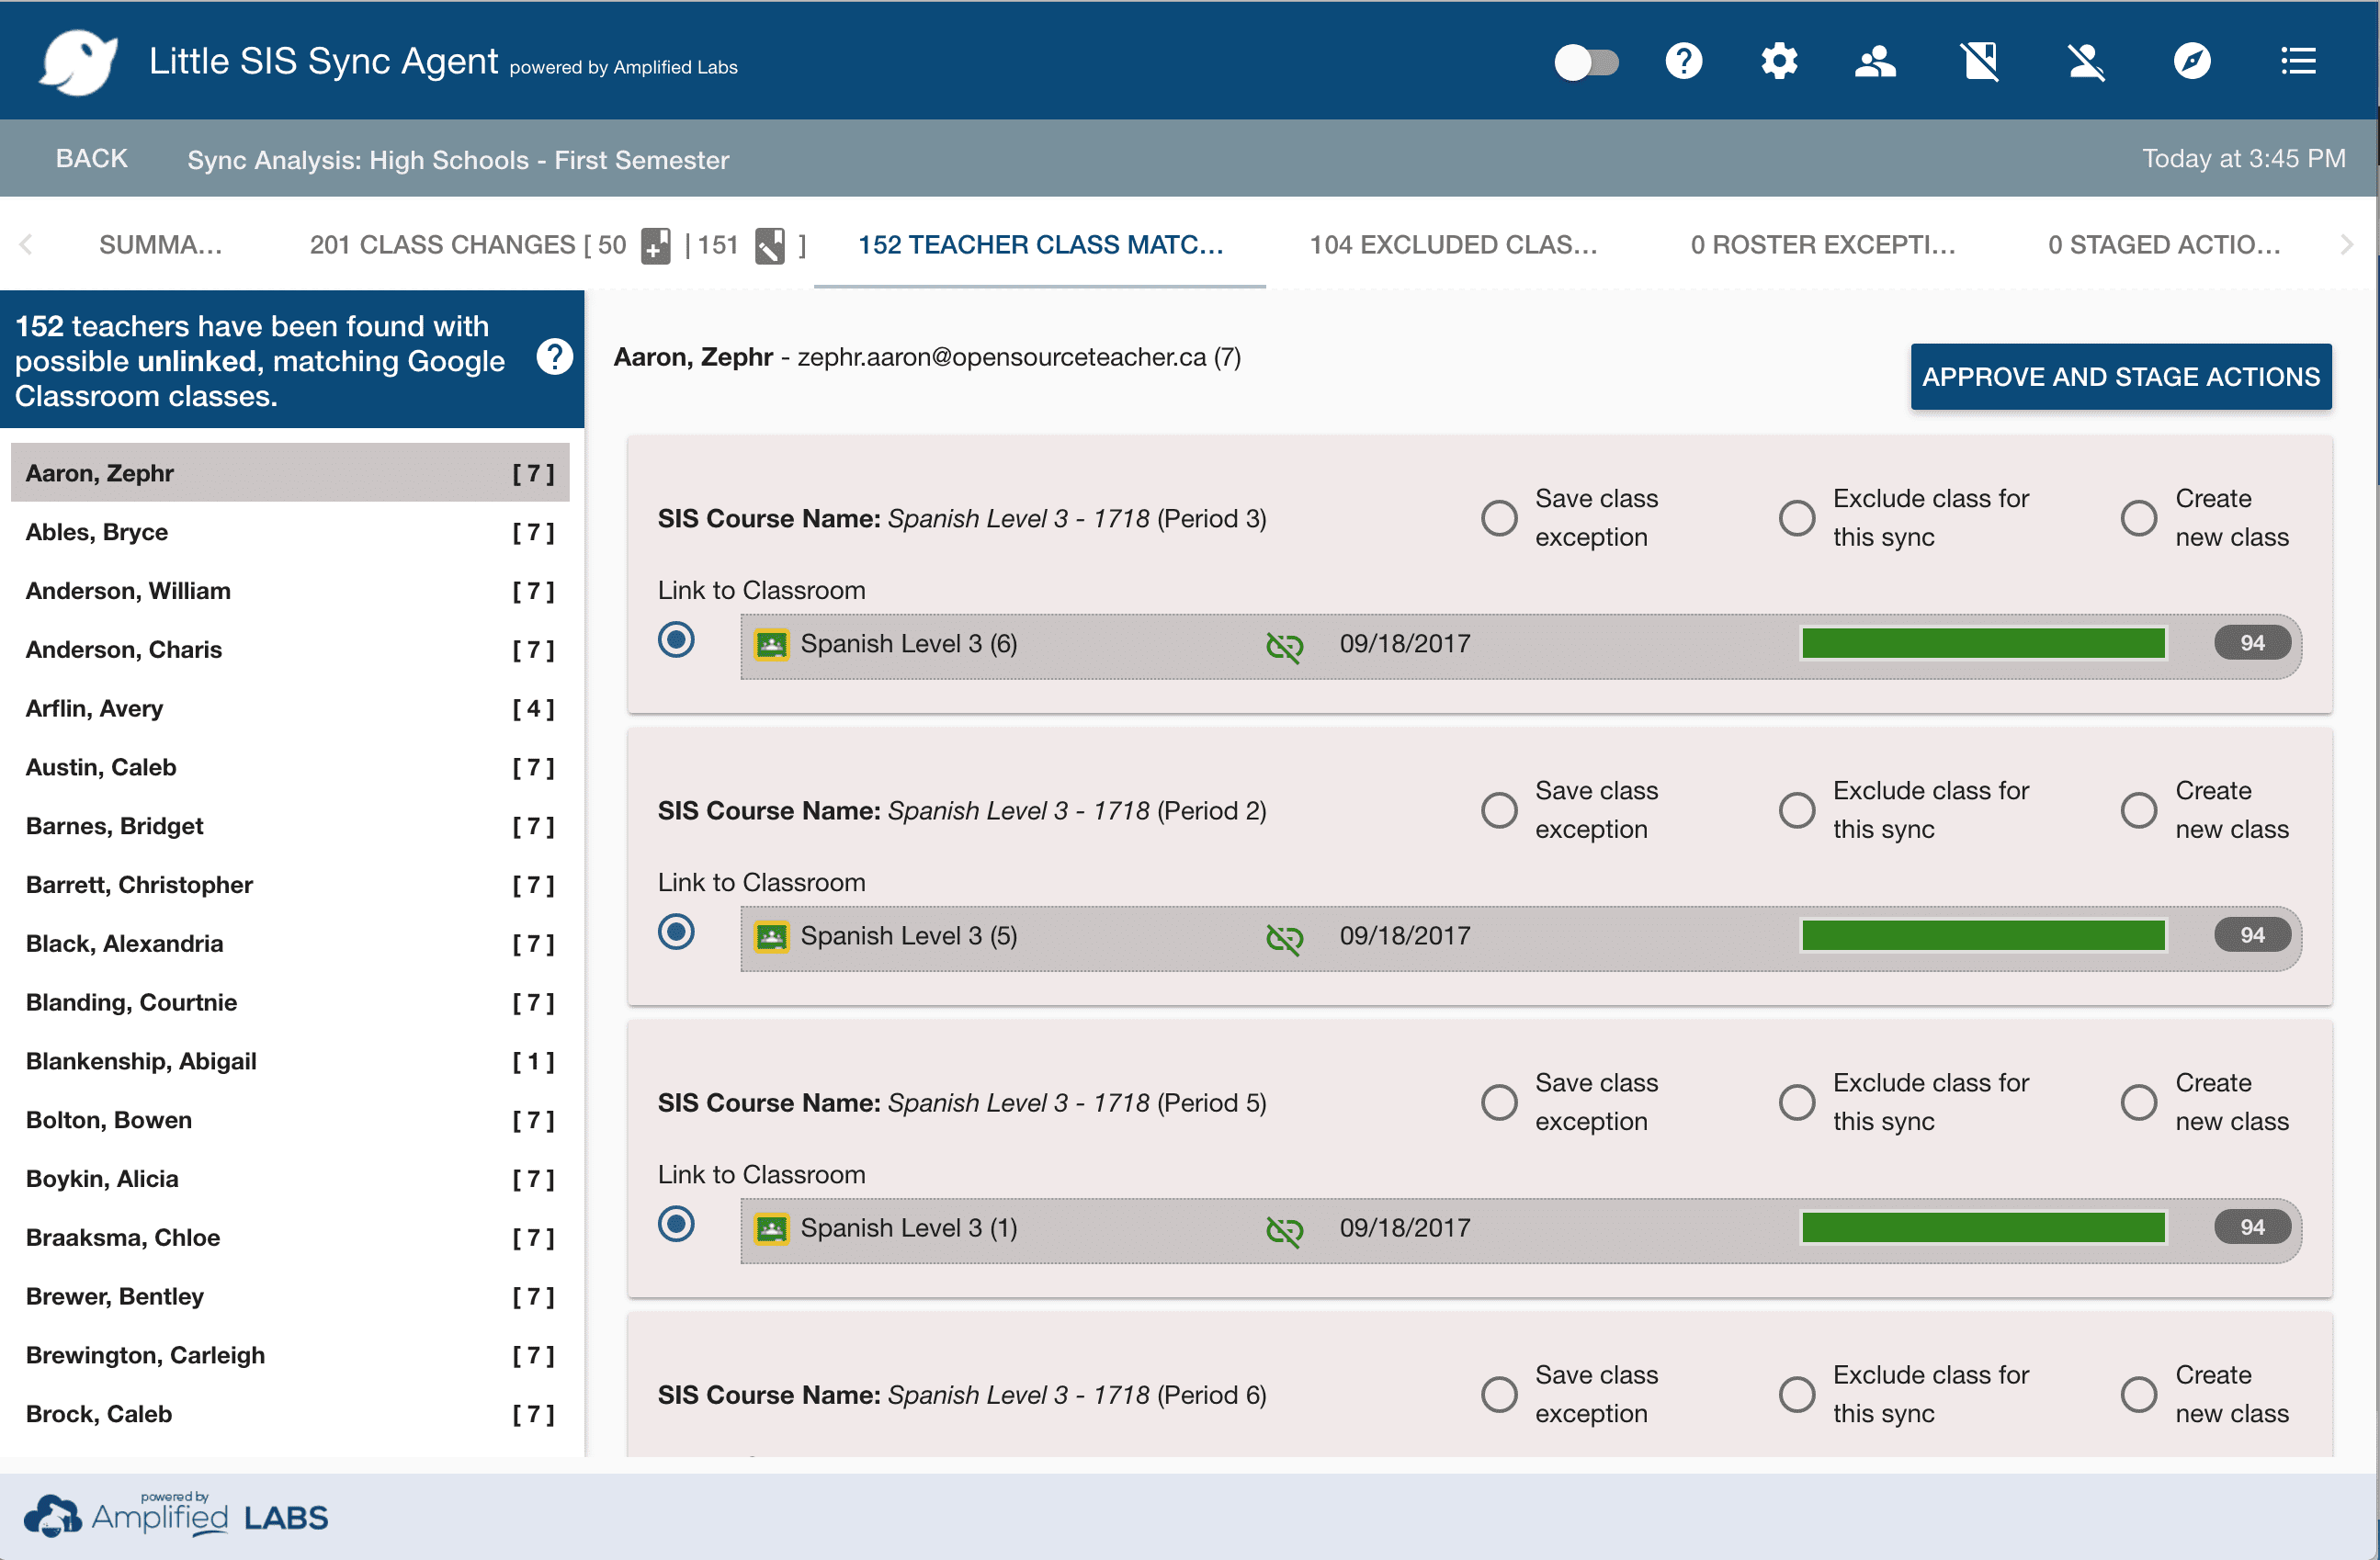Select Create new class for Period 6

[x=2138, y=1394]
